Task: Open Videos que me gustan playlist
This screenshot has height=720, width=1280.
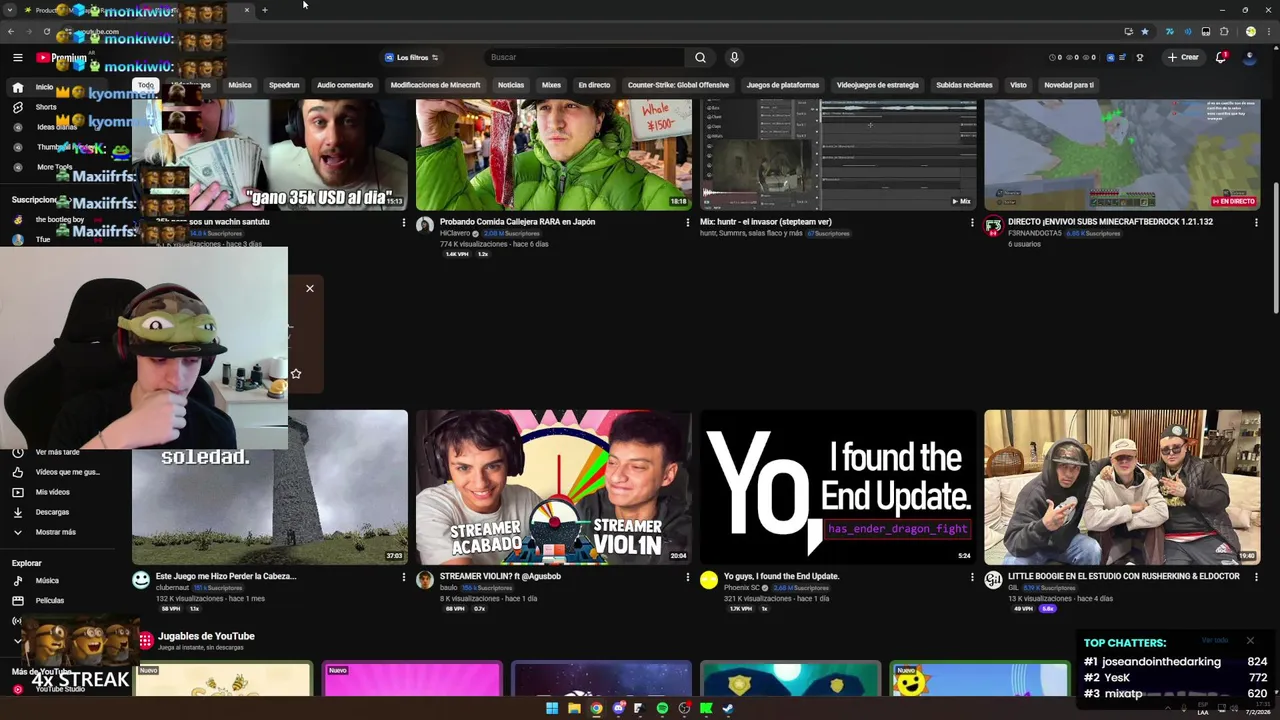Action: click(56, 472)
